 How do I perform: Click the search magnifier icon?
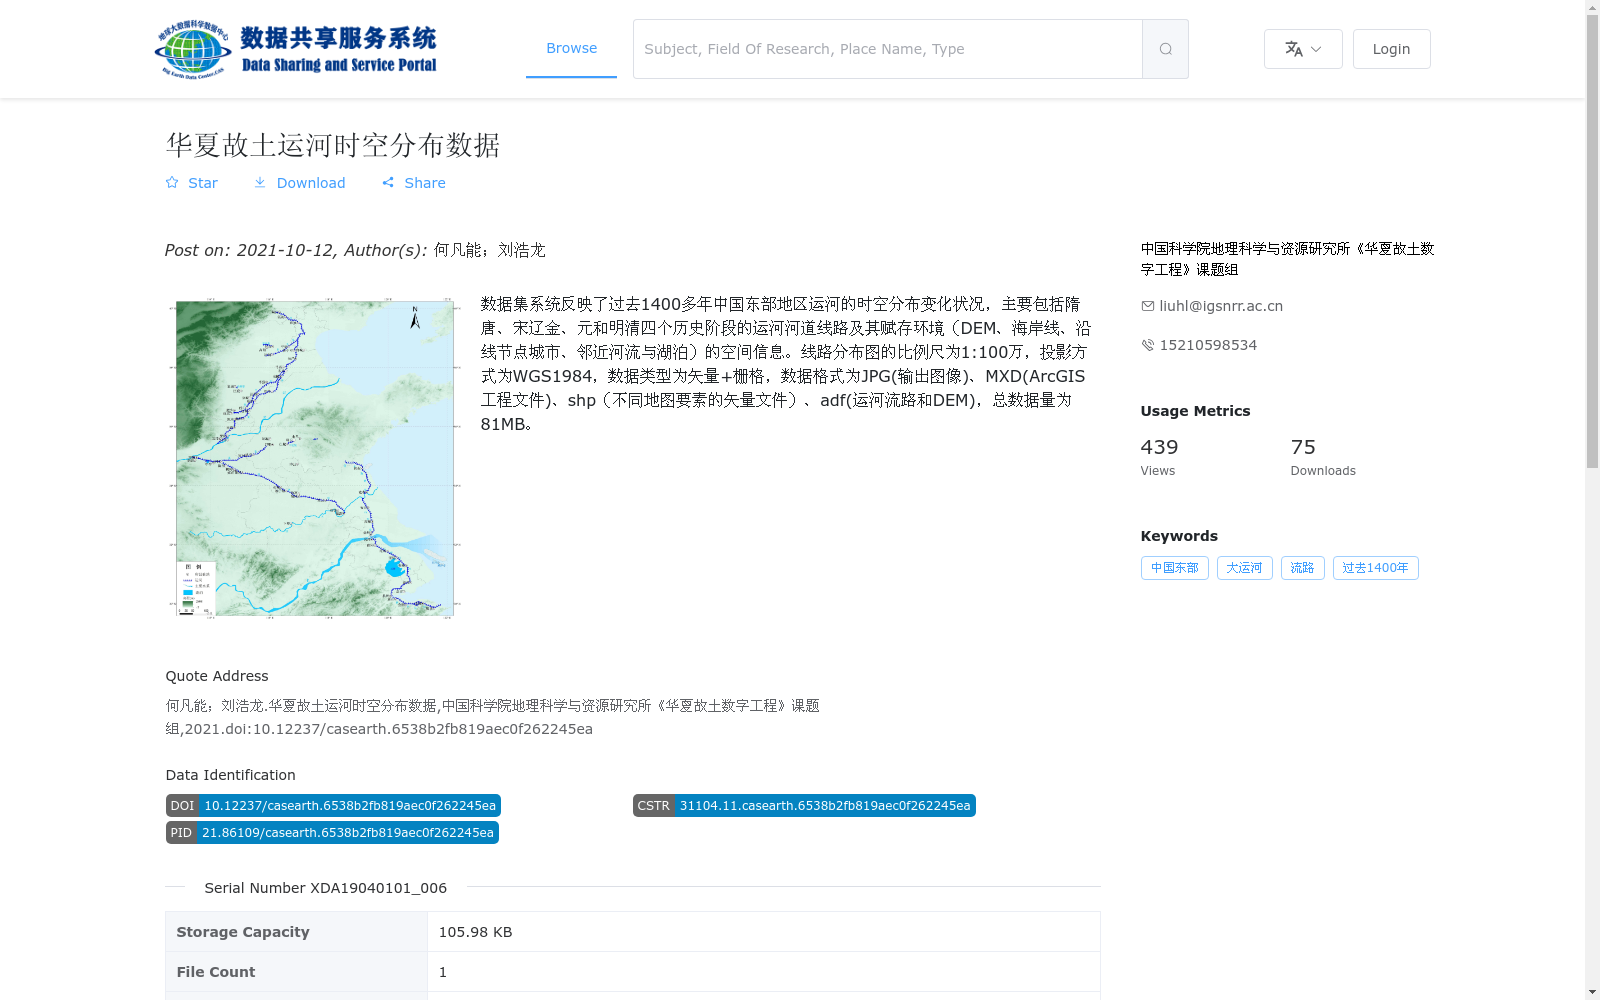[1165, 49]
